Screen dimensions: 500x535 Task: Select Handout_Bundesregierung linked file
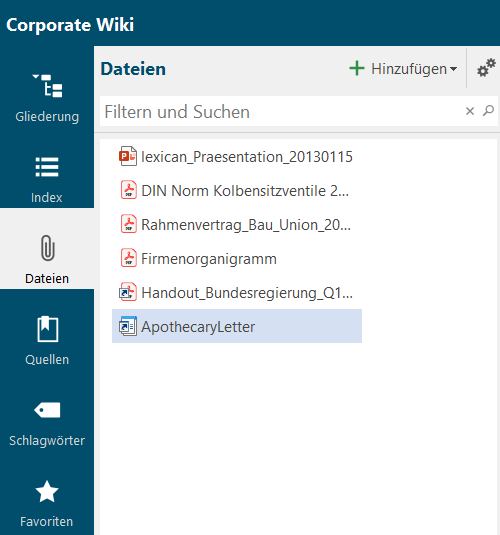pos(237,292)
